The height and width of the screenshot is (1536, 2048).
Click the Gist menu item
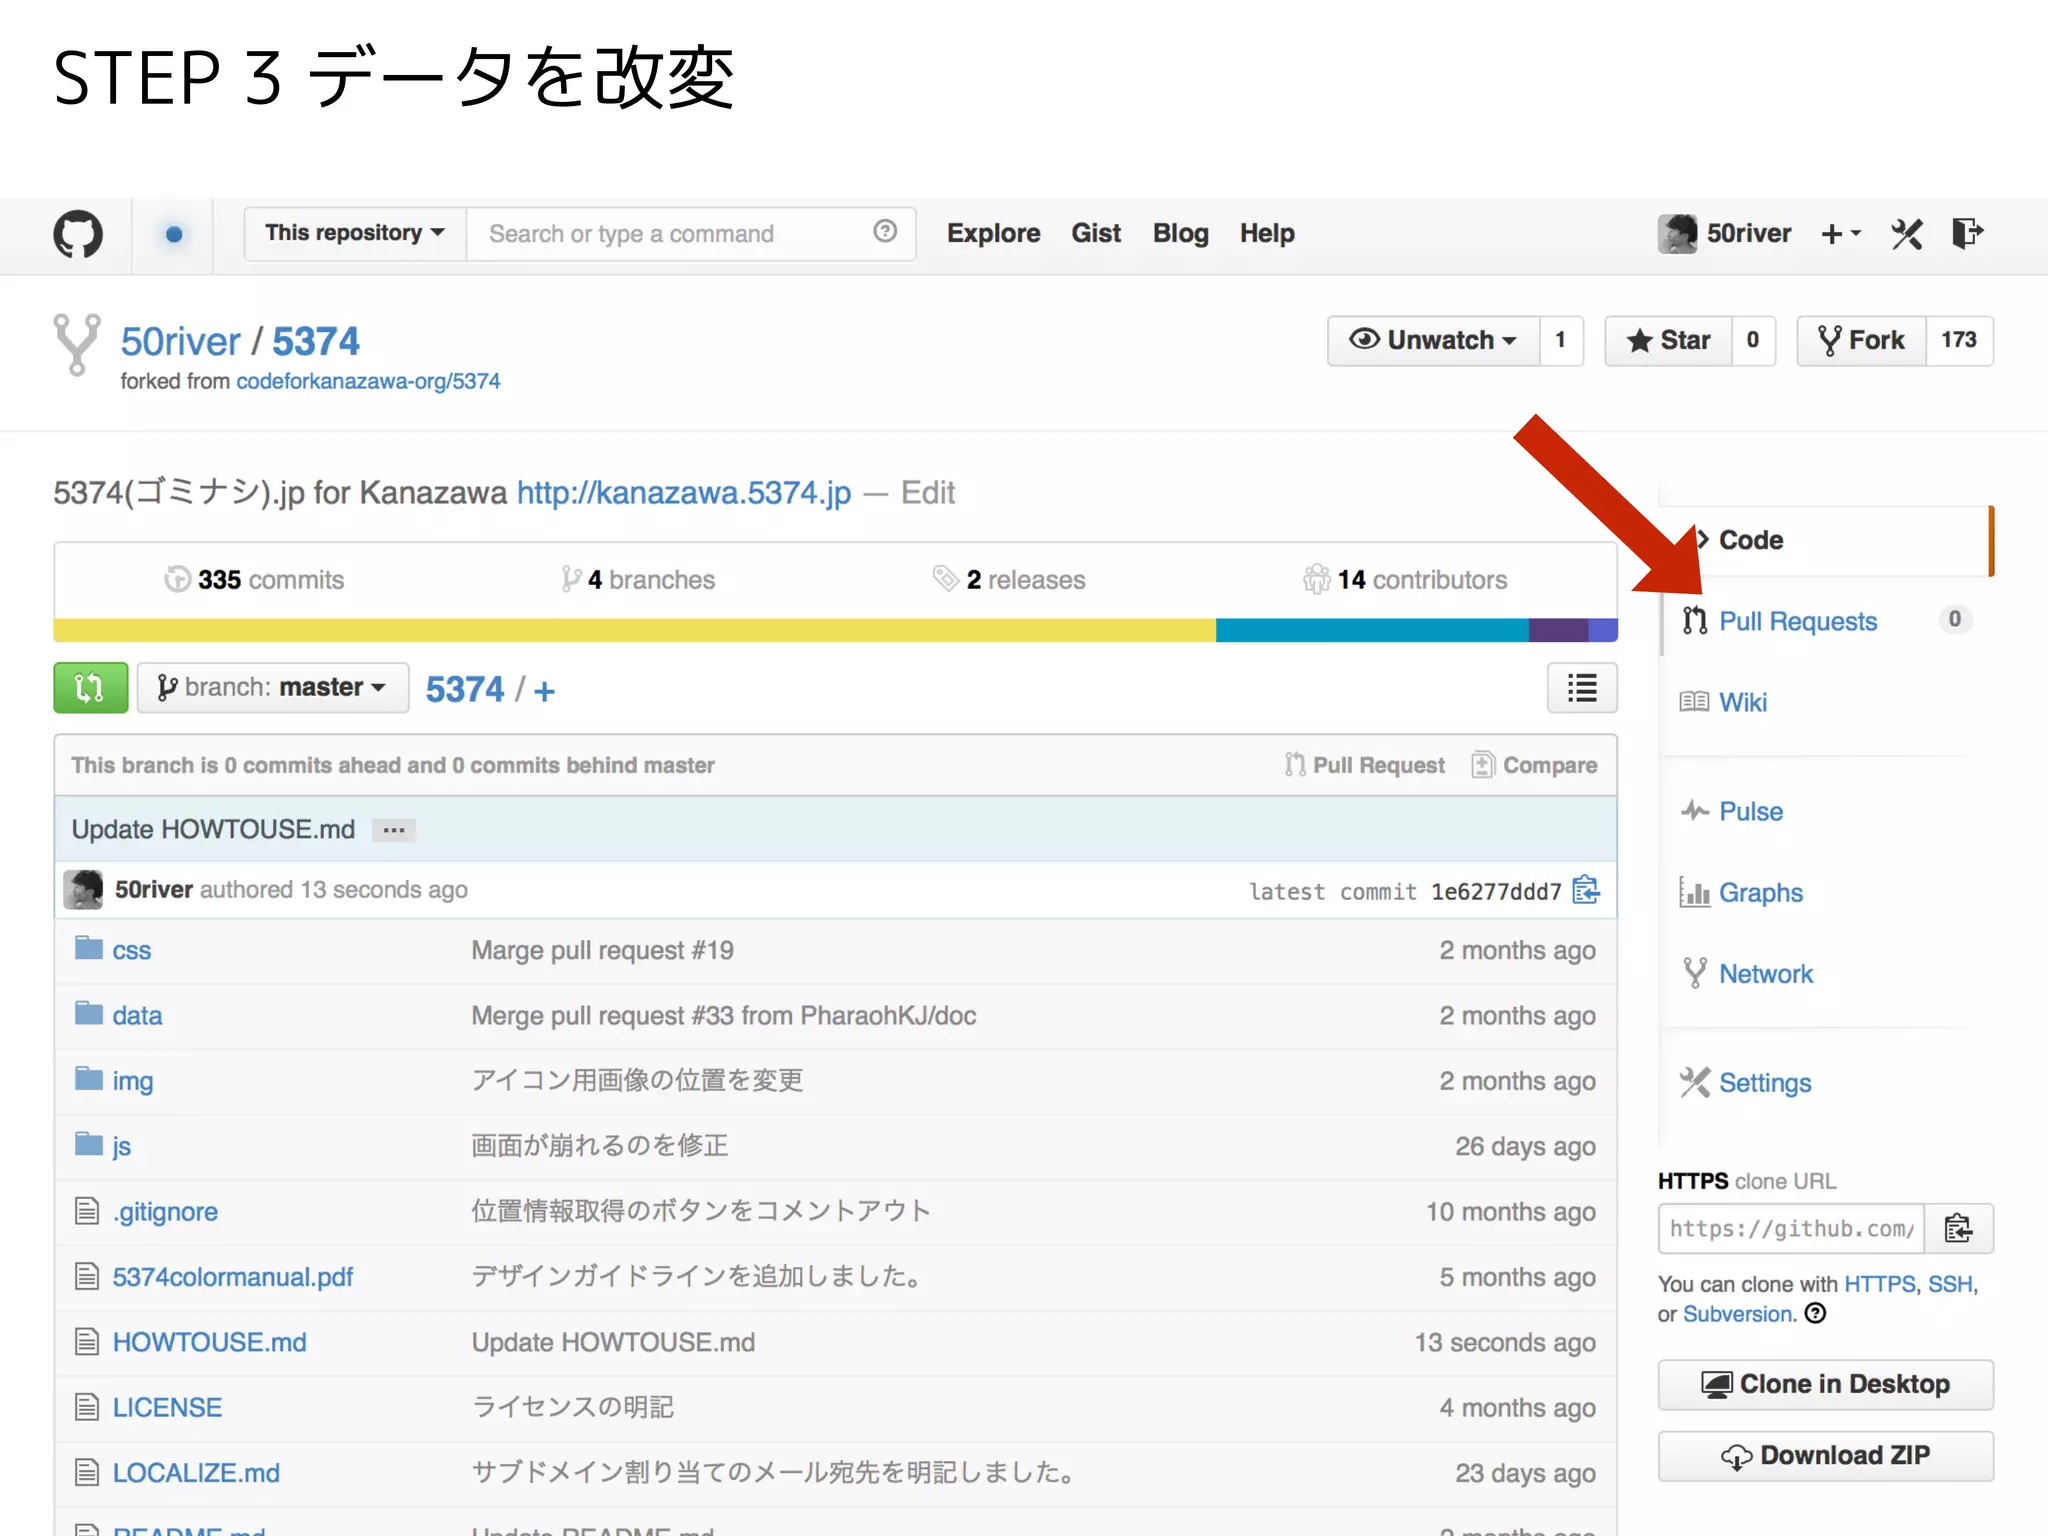pos(1096,233)
